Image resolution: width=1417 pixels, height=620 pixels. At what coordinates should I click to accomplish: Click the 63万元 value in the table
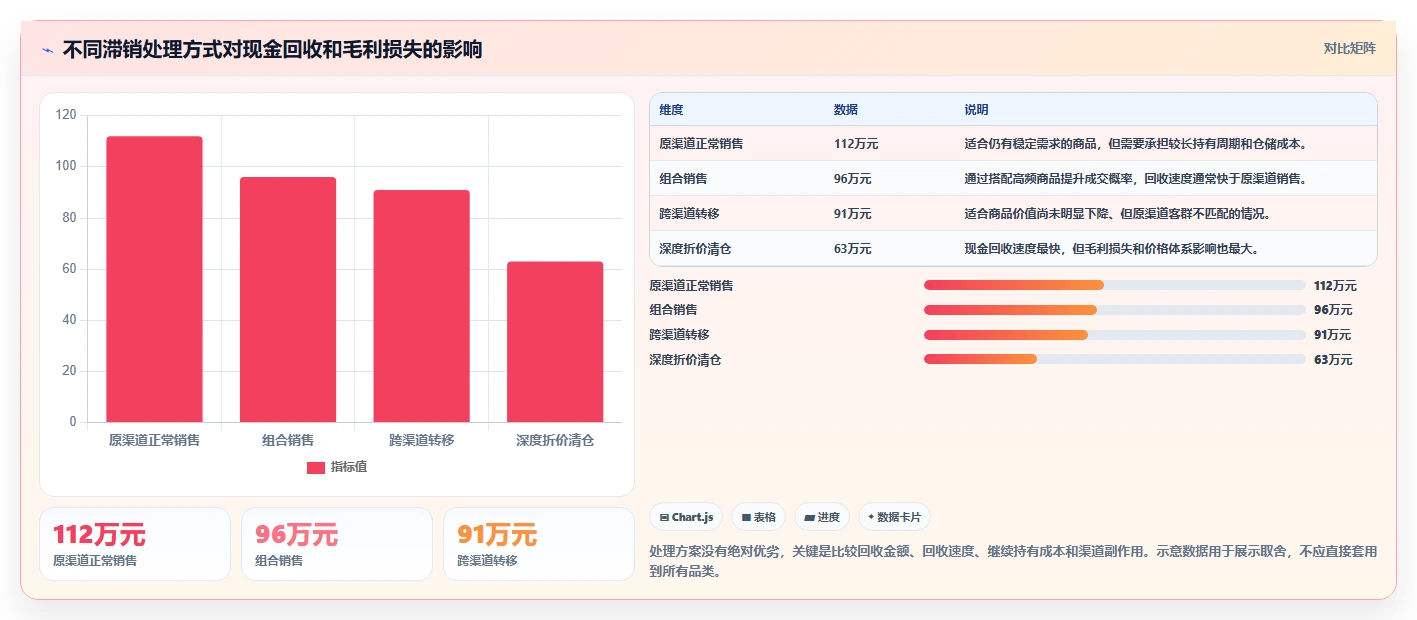click(x=852, y=249)
